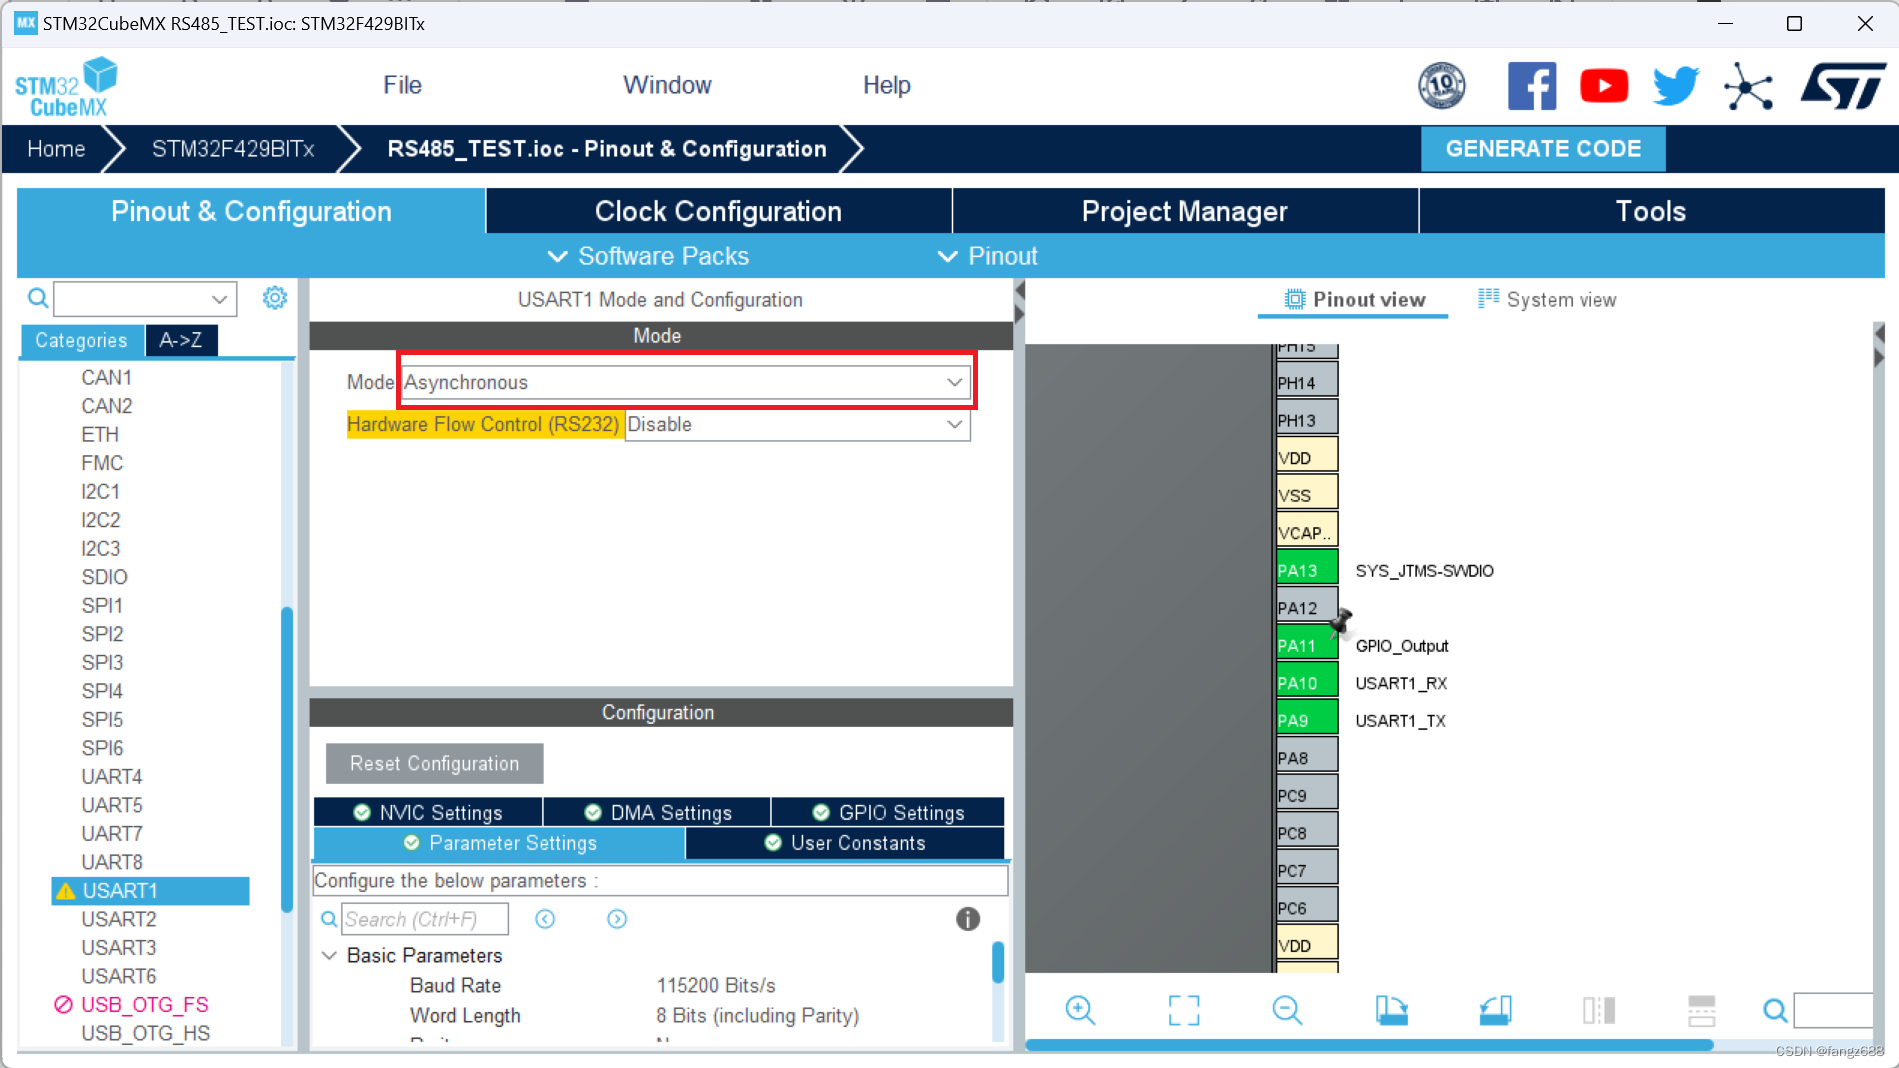Rotate pinout clockwise icon
The image size is (1899, 1068).
pos(1391,1010)
